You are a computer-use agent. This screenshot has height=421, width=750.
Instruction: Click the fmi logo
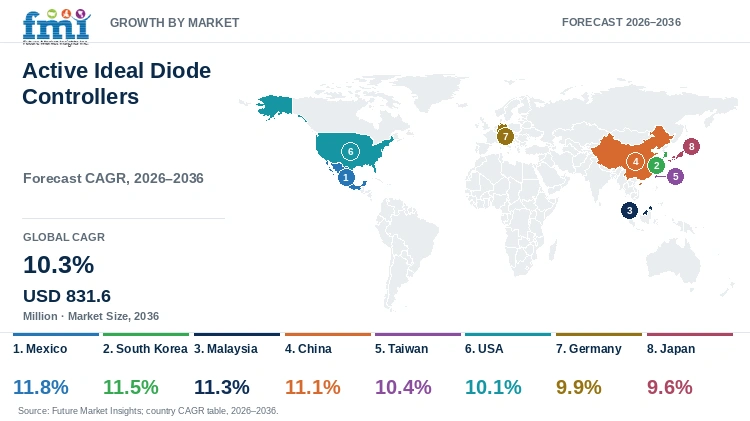56,27
